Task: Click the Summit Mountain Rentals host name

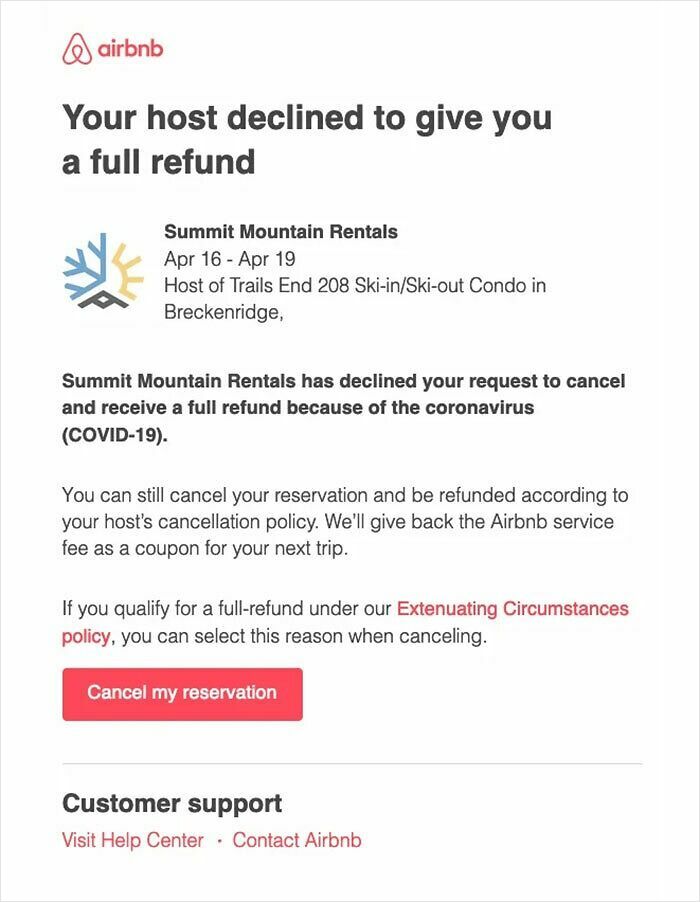Action: click(281, 230)
